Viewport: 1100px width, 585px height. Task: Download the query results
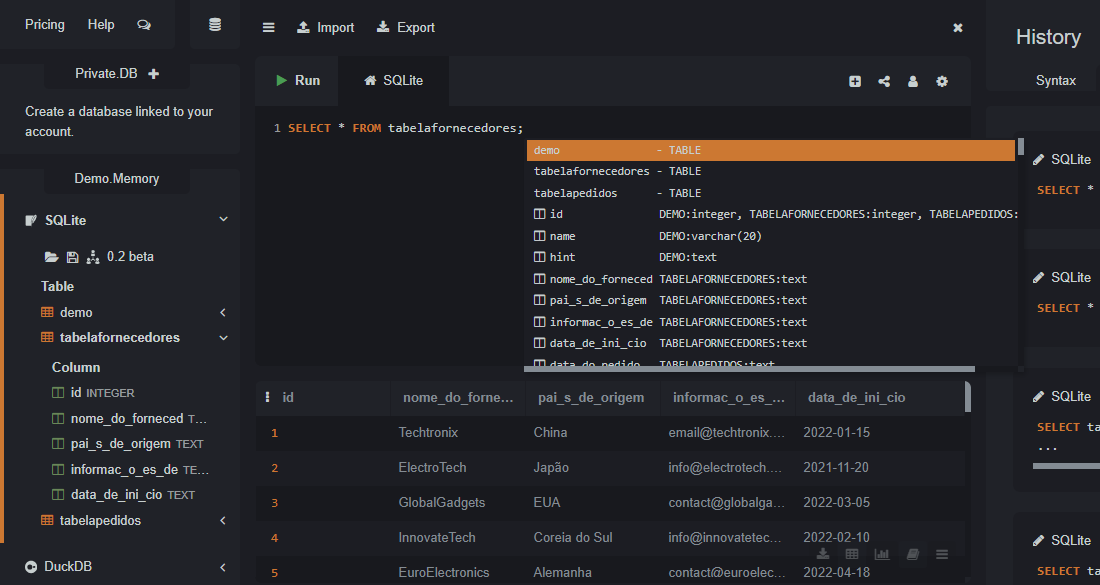823,554
